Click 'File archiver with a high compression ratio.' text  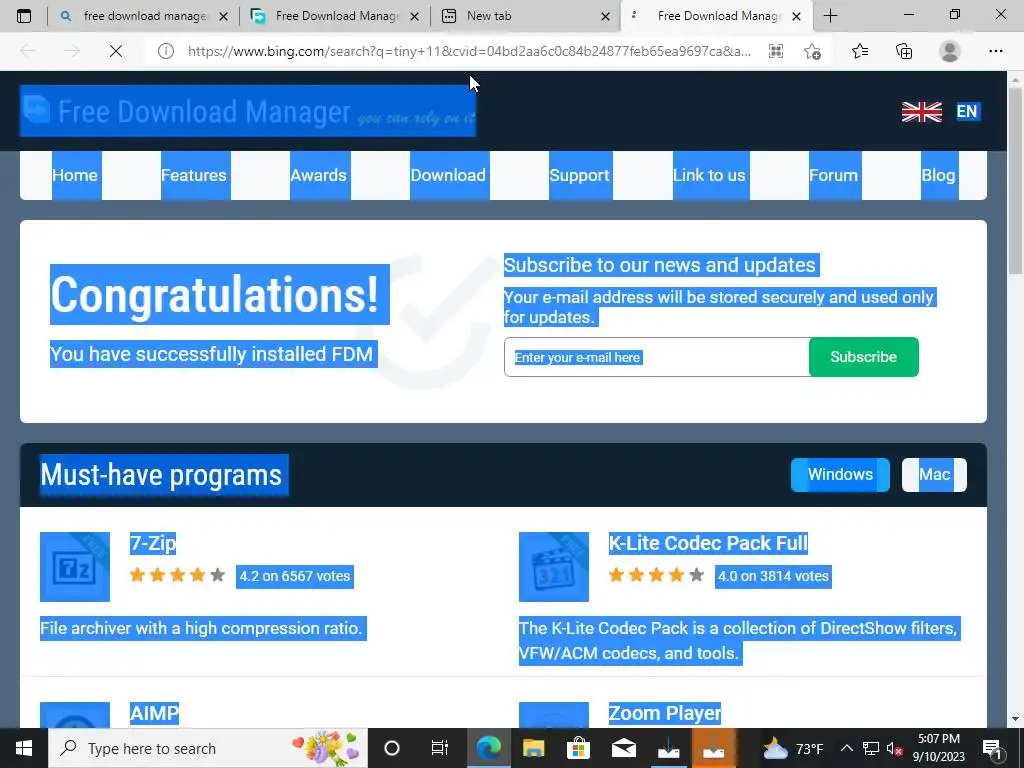[201, 628]
